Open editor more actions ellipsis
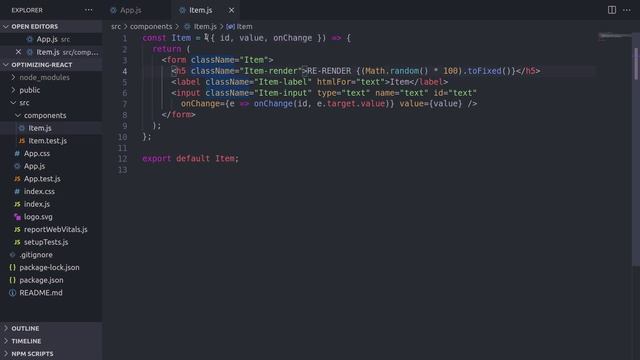 point(627,10)
